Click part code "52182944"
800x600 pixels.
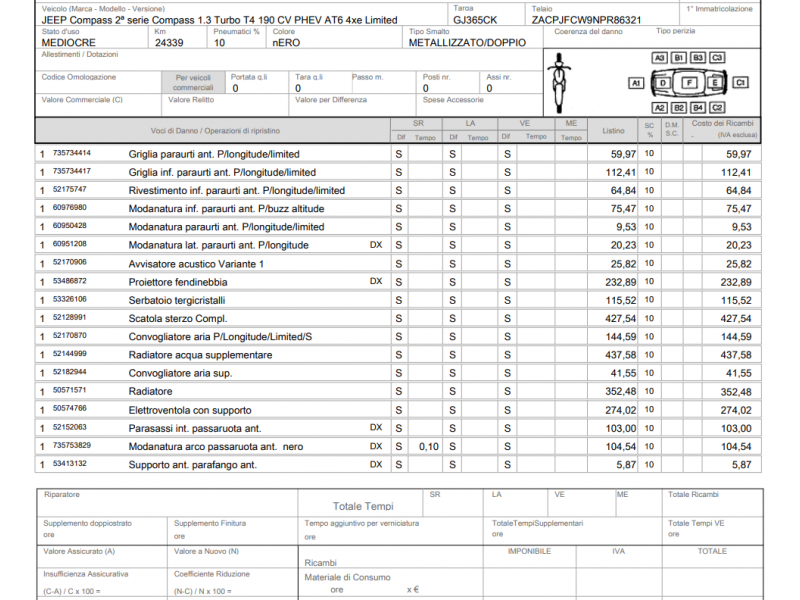pyautogui.click(x=70, y=372)
